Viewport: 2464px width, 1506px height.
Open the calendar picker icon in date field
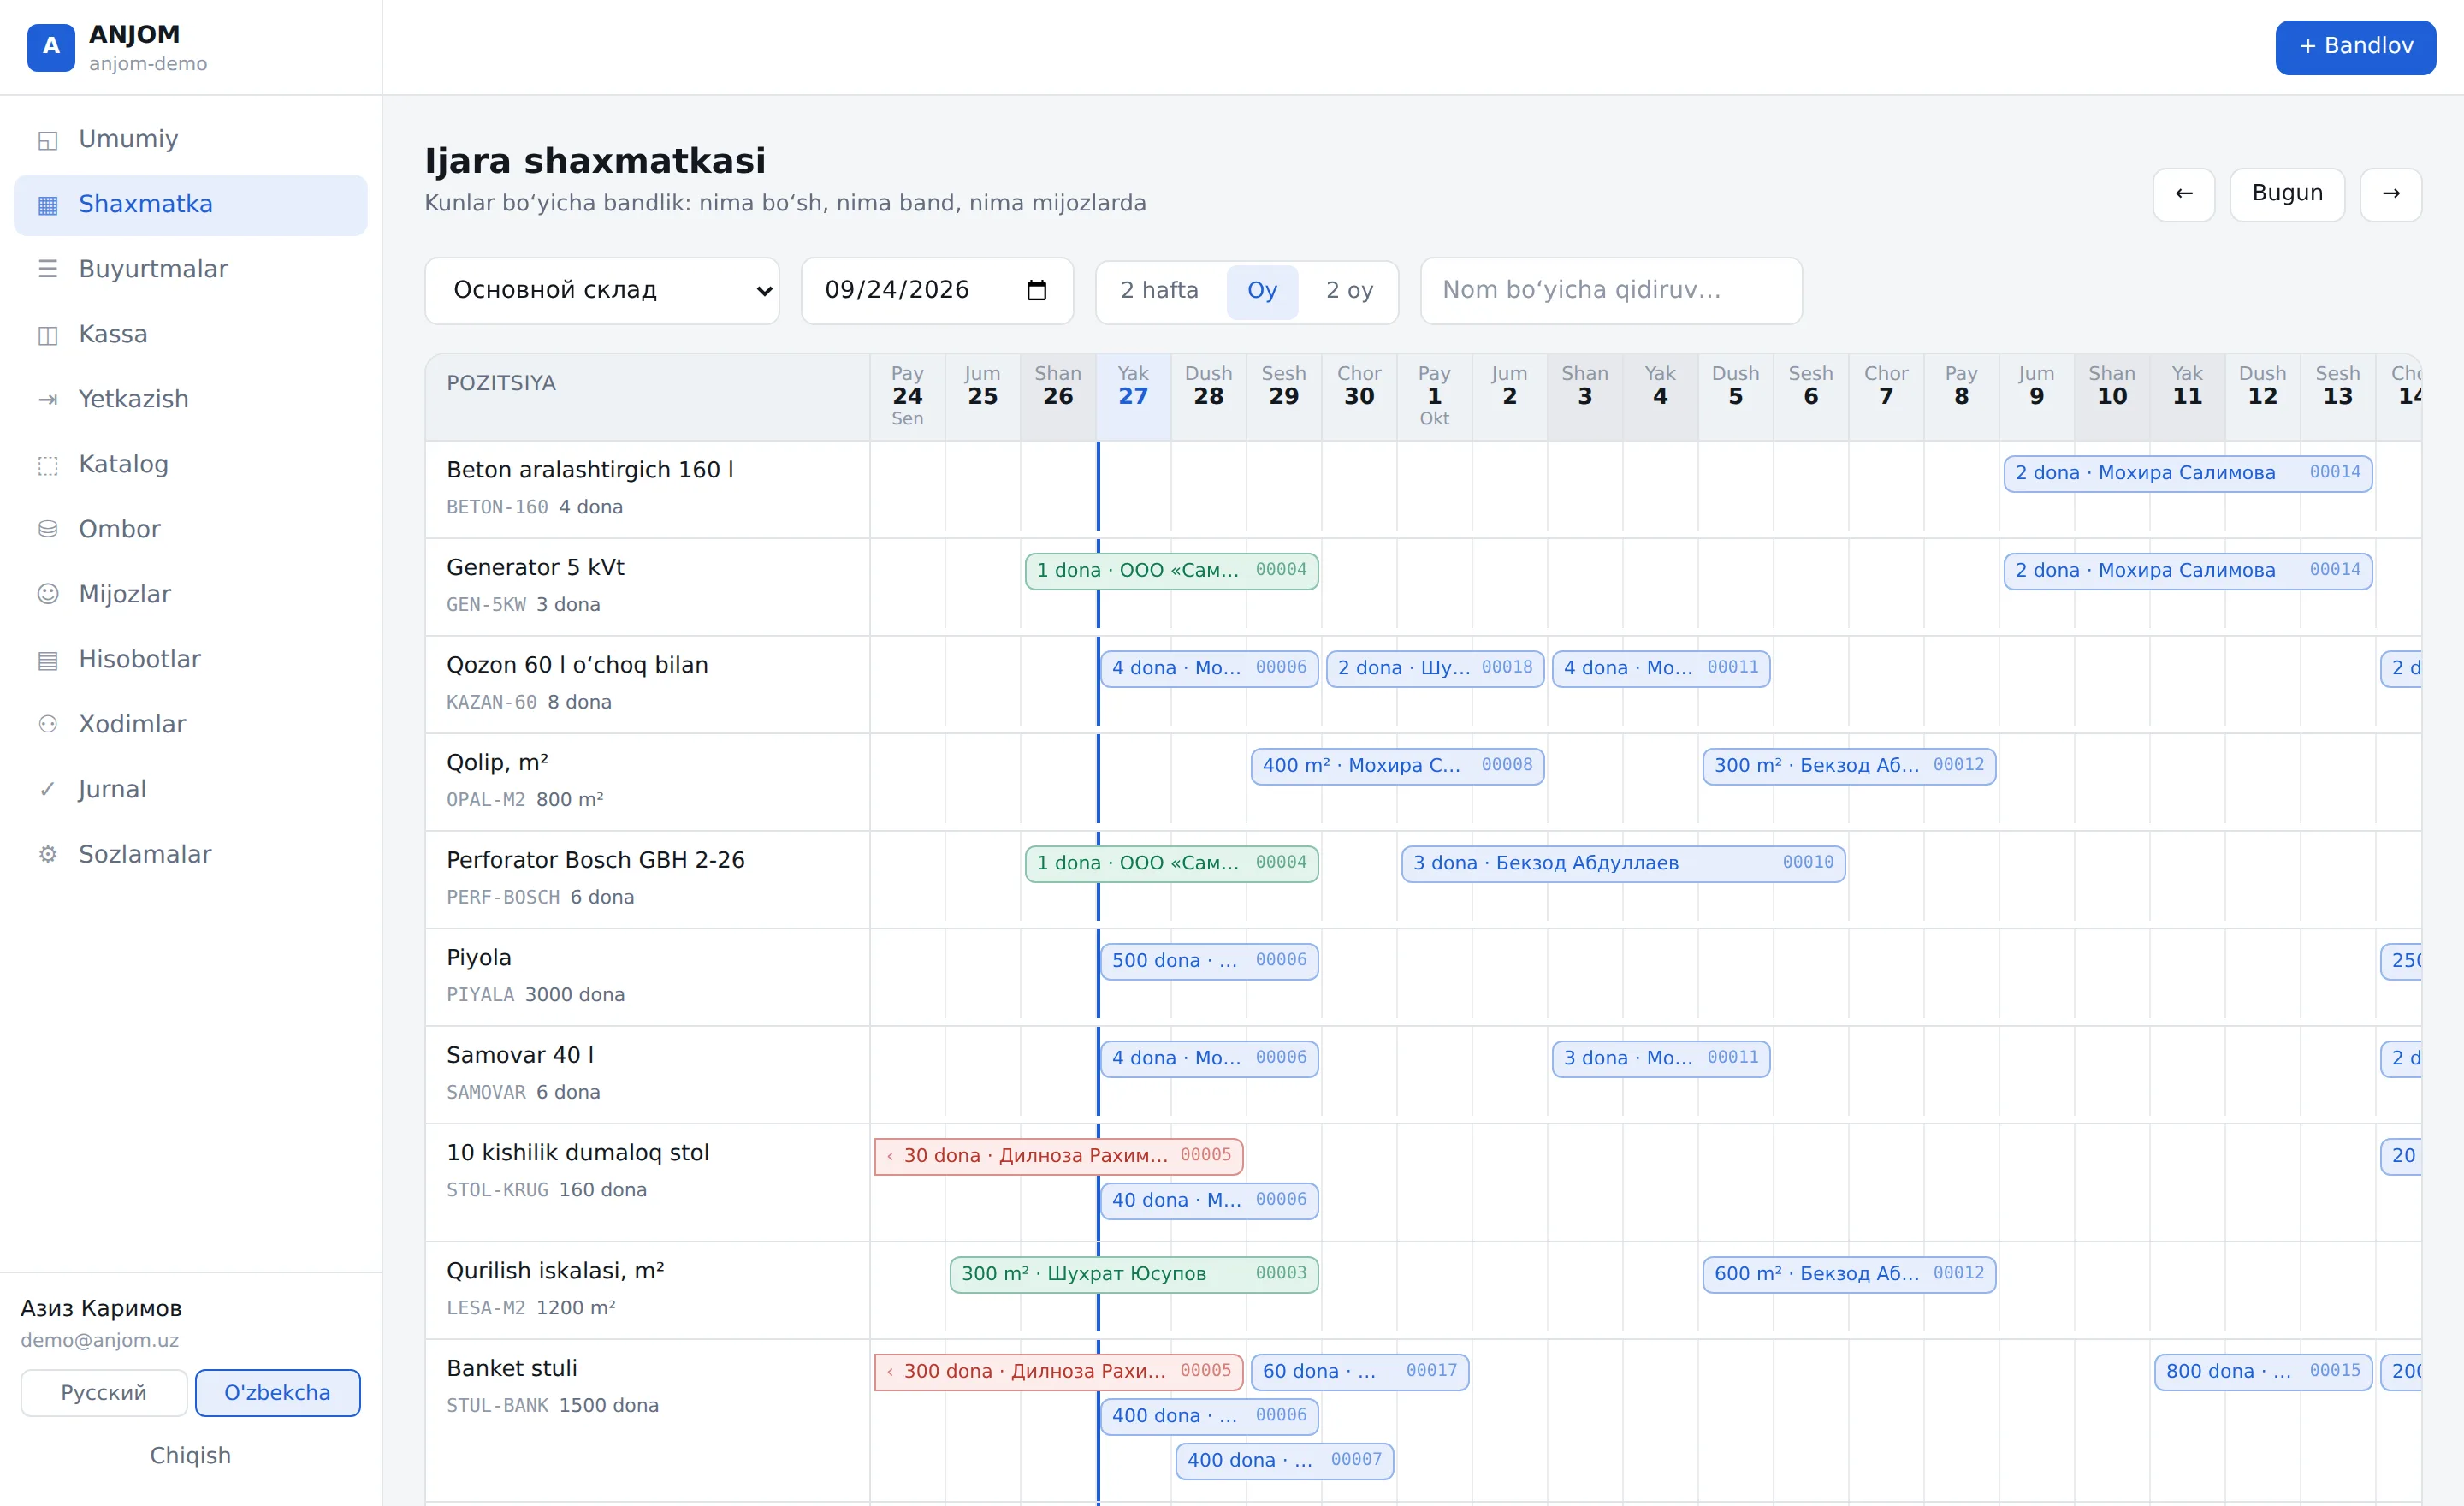click(1037, 290)
